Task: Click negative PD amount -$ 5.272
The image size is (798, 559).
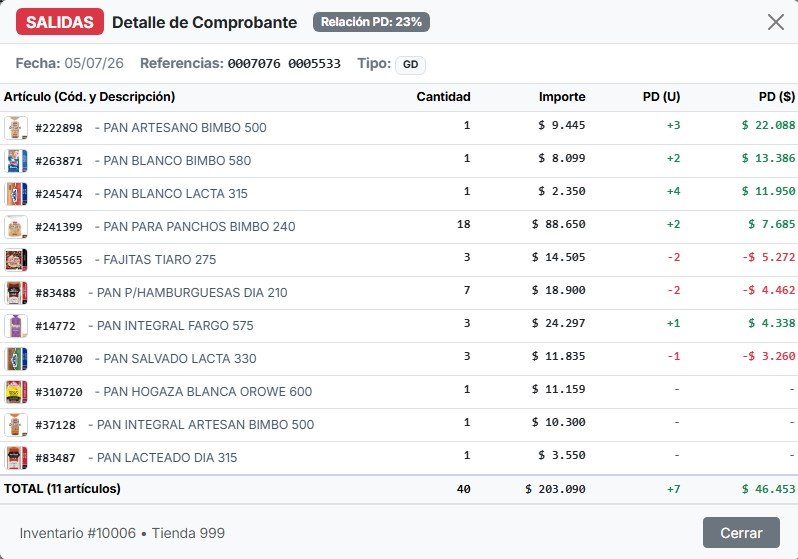Action: 768,257
